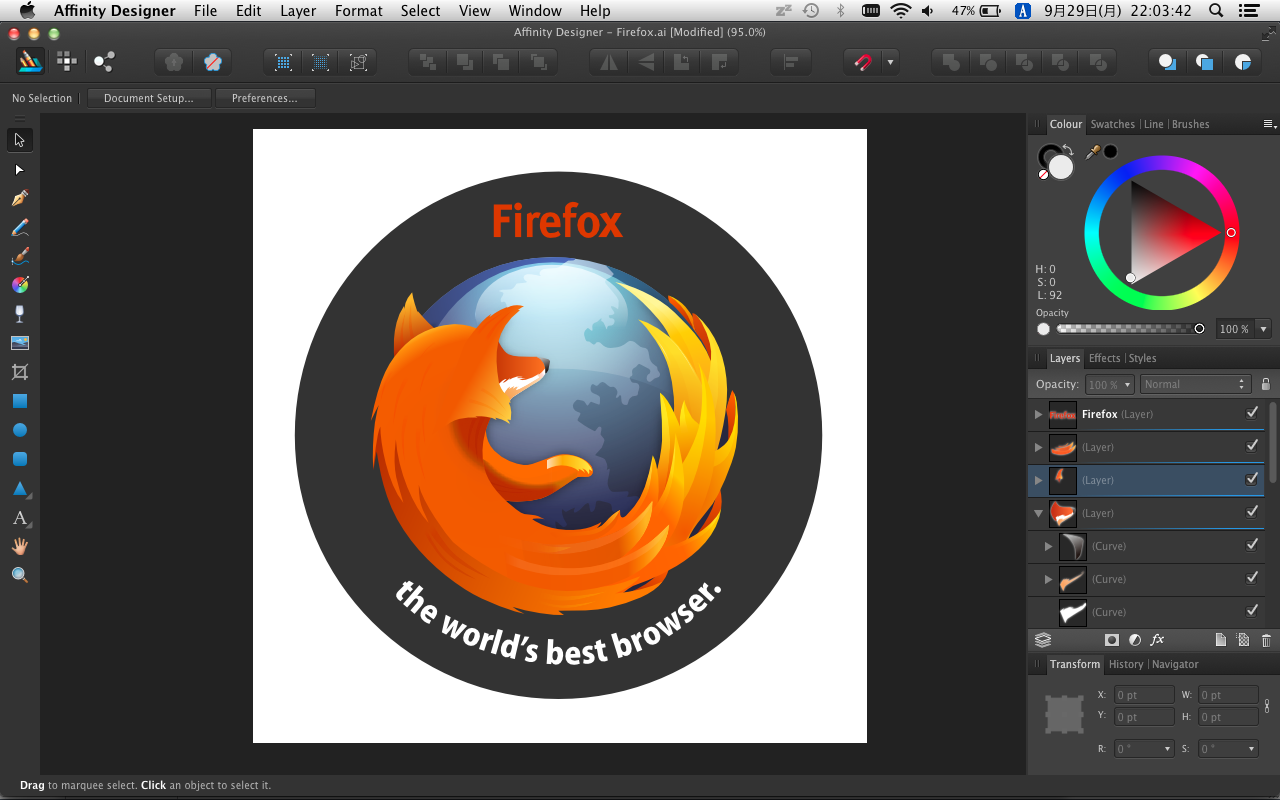
Task: Expand the first Curve sublayer
Action: [x=1048, y=546]
